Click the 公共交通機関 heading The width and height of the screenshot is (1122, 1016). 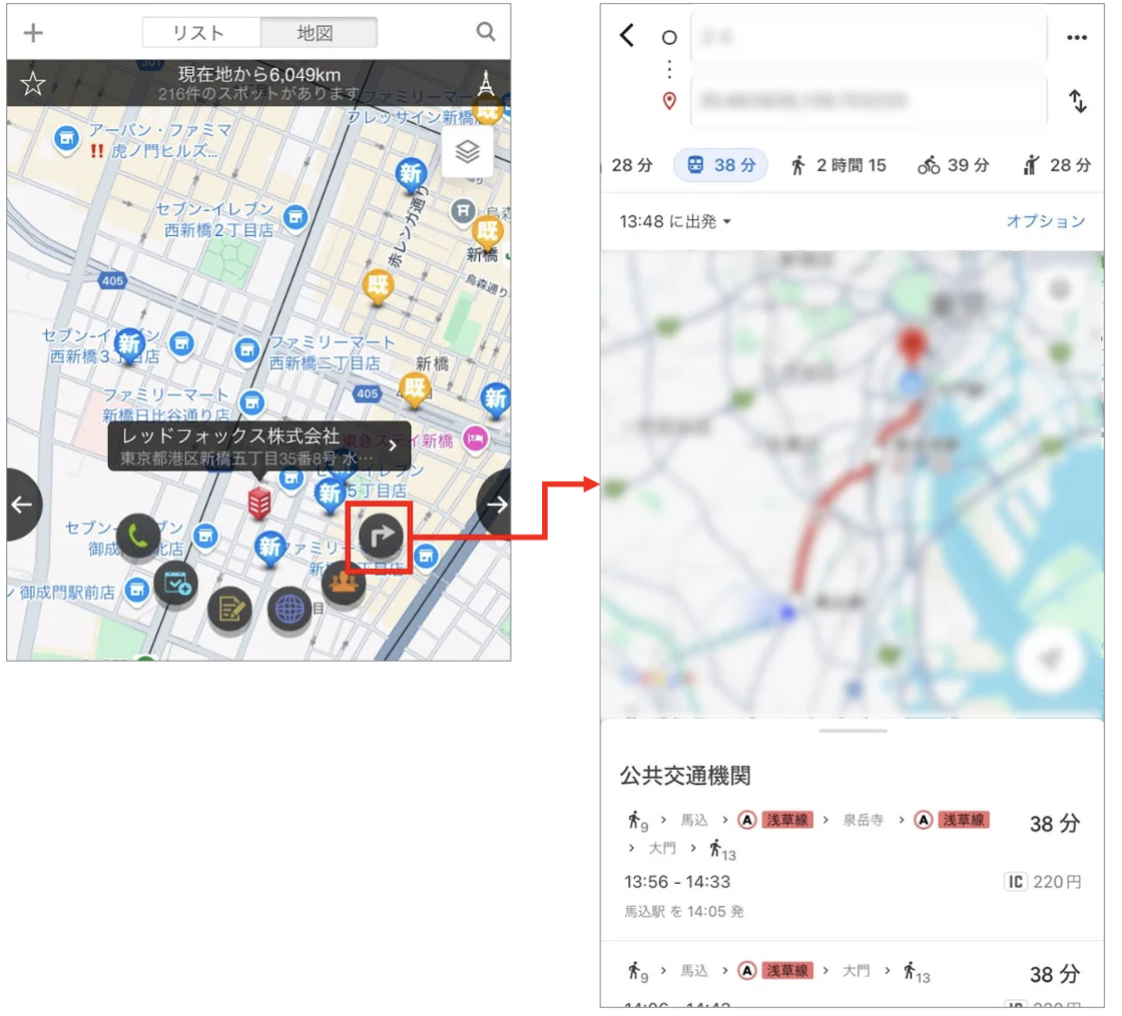point(685,775)
